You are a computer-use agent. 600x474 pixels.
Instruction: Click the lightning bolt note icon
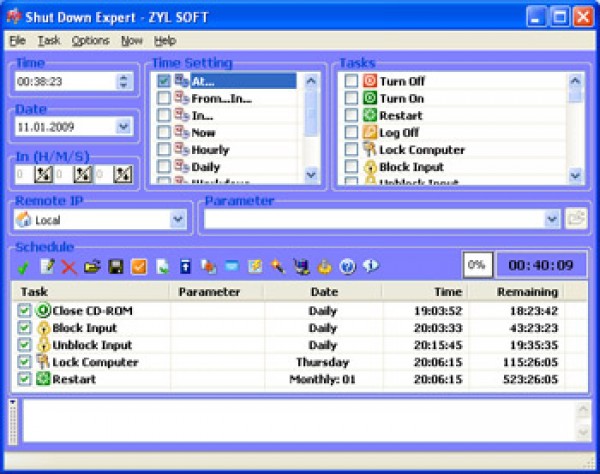pyautogui.click(x=255, y=266)
